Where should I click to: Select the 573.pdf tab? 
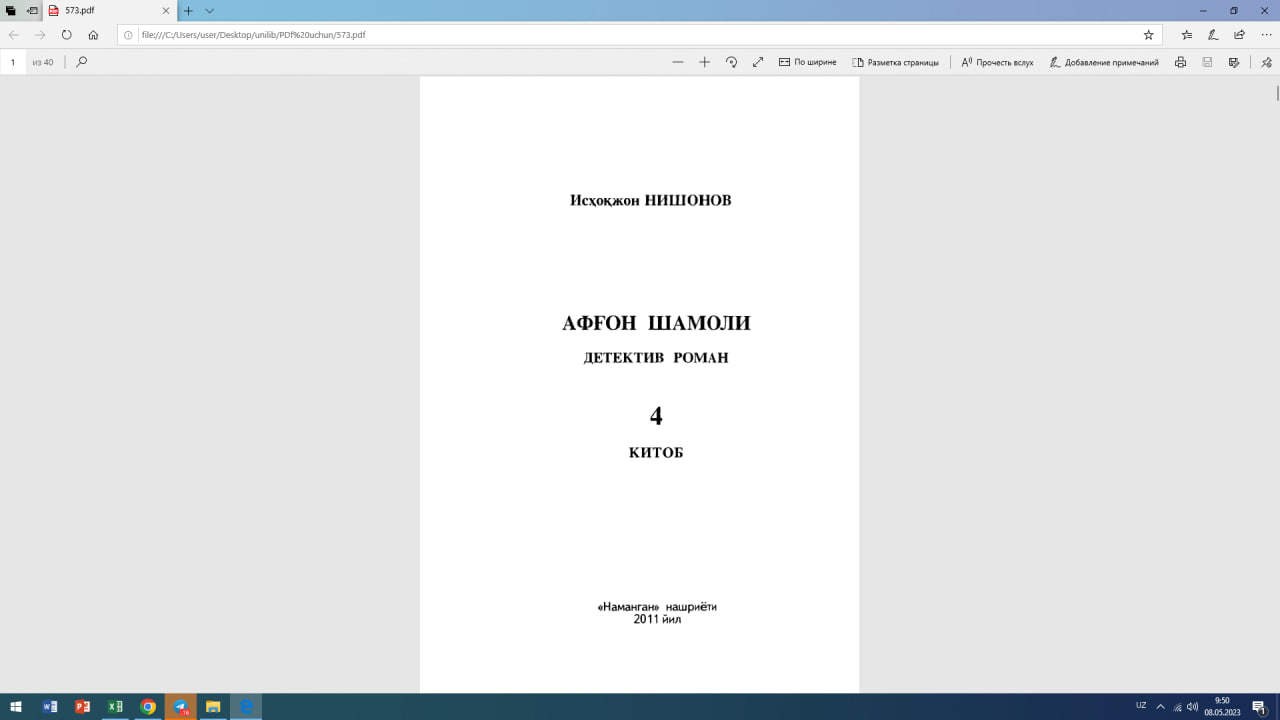click(x=100, y=11)
